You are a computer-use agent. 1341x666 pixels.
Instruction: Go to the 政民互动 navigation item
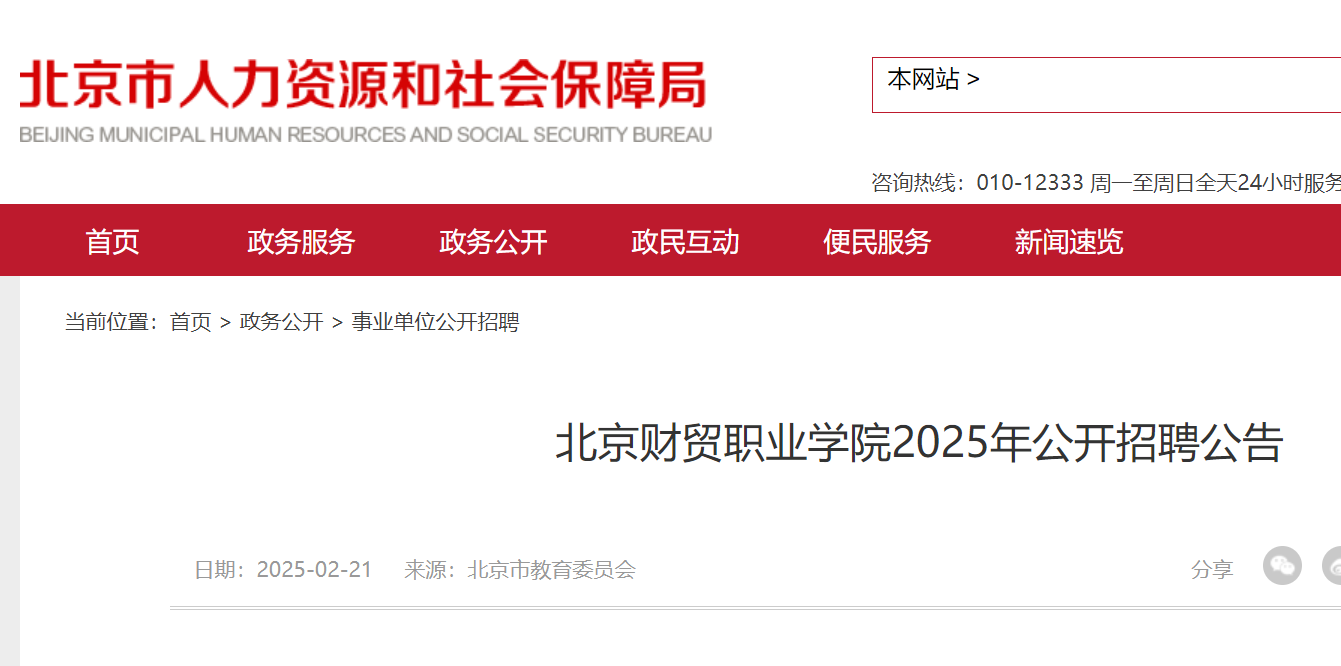pos(685,241)
